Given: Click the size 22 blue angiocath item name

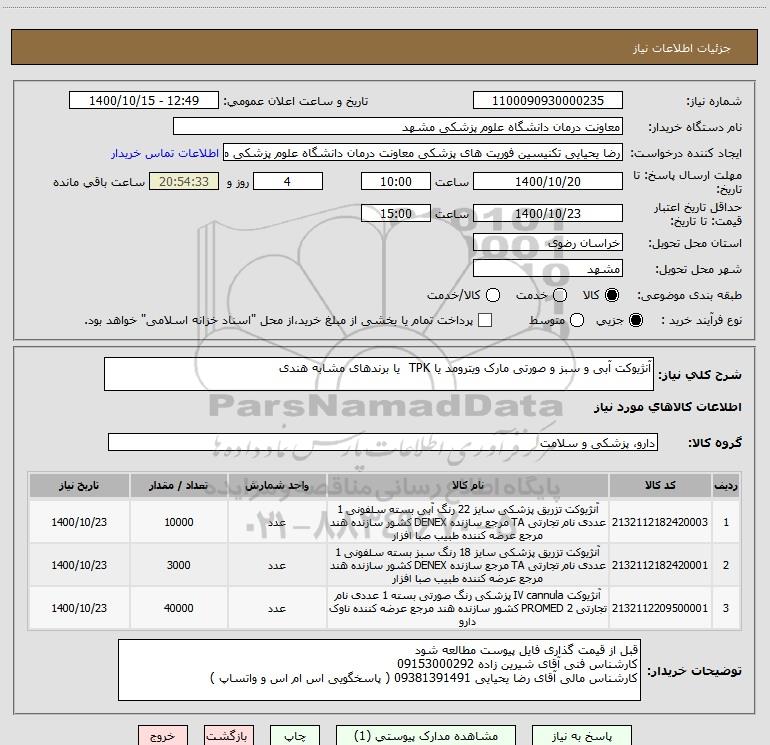Looking at the screenshot, I should point(468,522).
